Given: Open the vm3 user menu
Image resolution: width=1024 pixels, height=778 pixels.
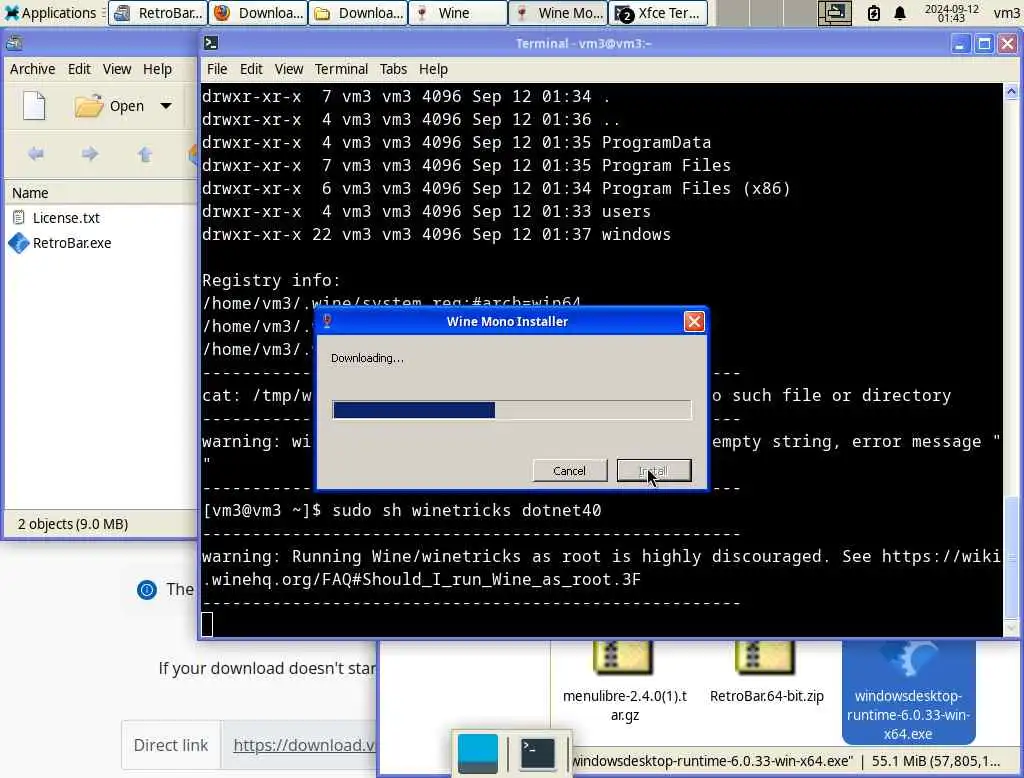Looking at the screenshot, I should coord(1006,13).
